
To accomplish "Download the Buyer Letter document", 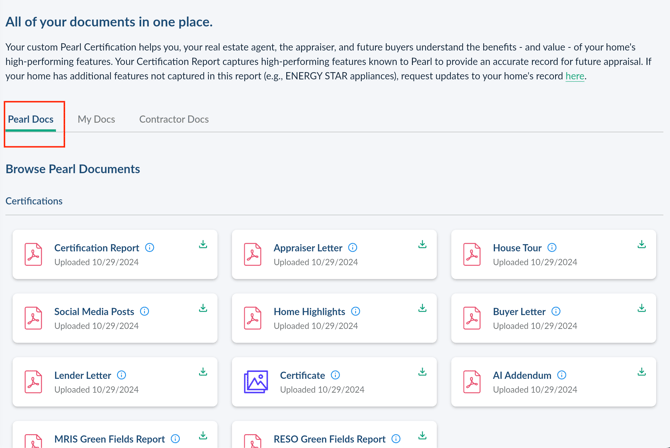I will coord(642,309).
